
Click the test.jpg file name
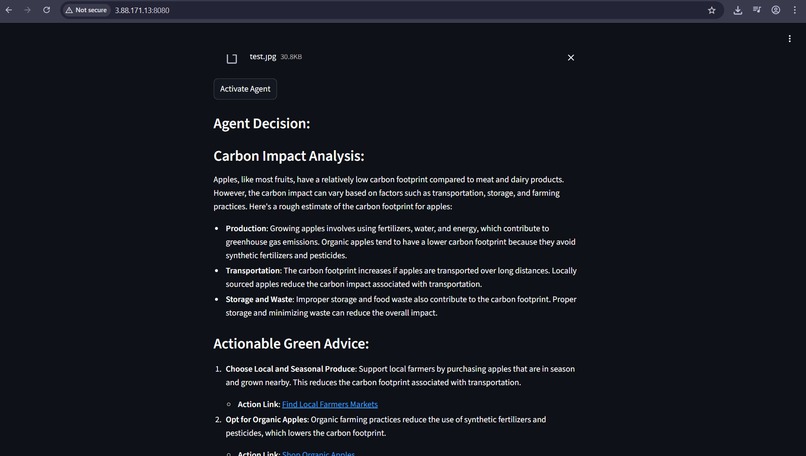click(263, 57)
